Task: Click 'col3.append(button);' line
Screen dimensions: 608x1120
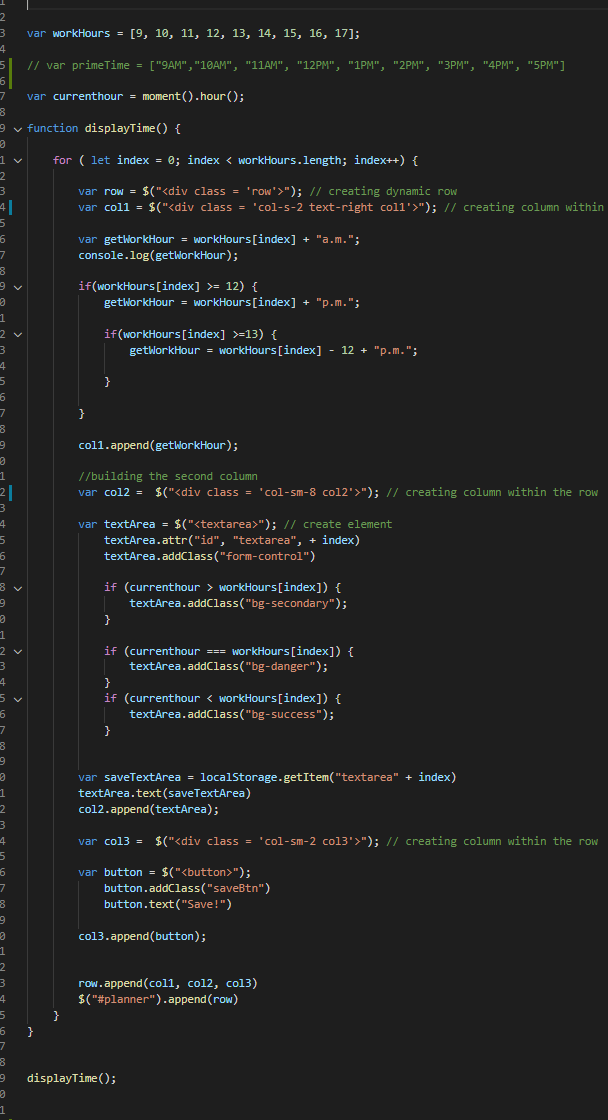Action: pos(142,936)
